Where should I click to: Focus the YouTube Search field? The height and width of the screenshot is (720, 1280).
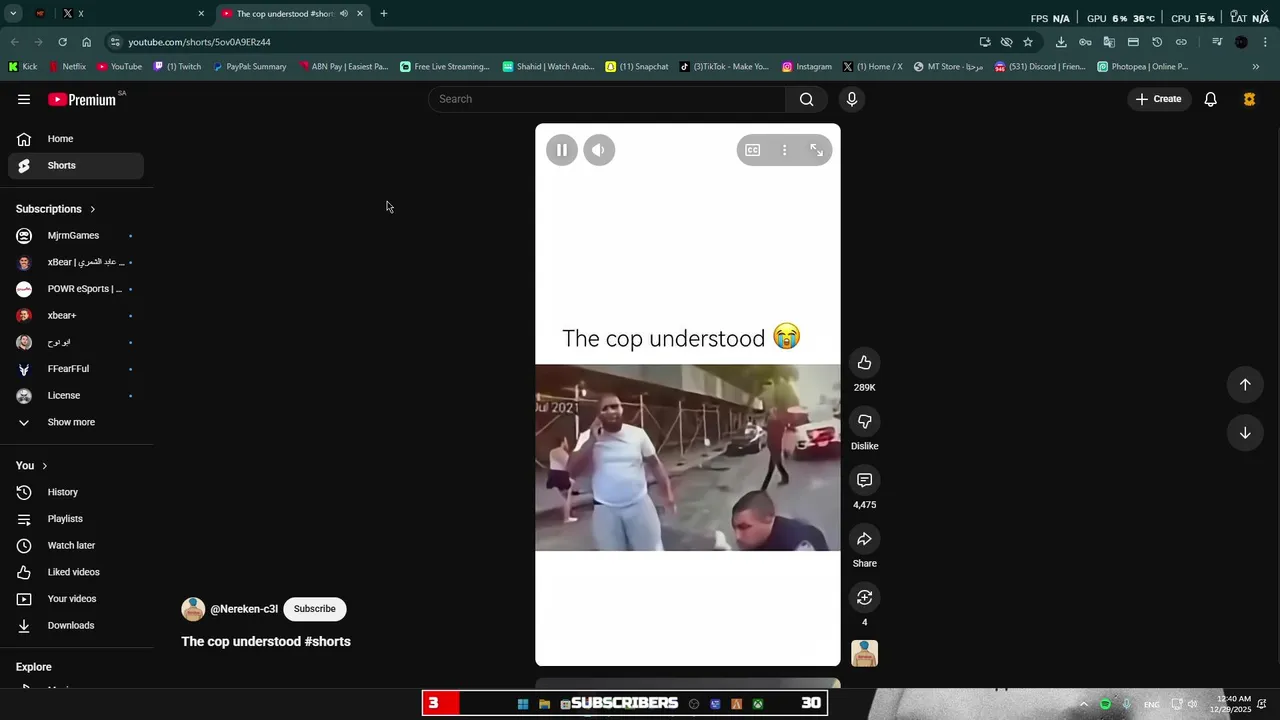click(x=607, y=99)
